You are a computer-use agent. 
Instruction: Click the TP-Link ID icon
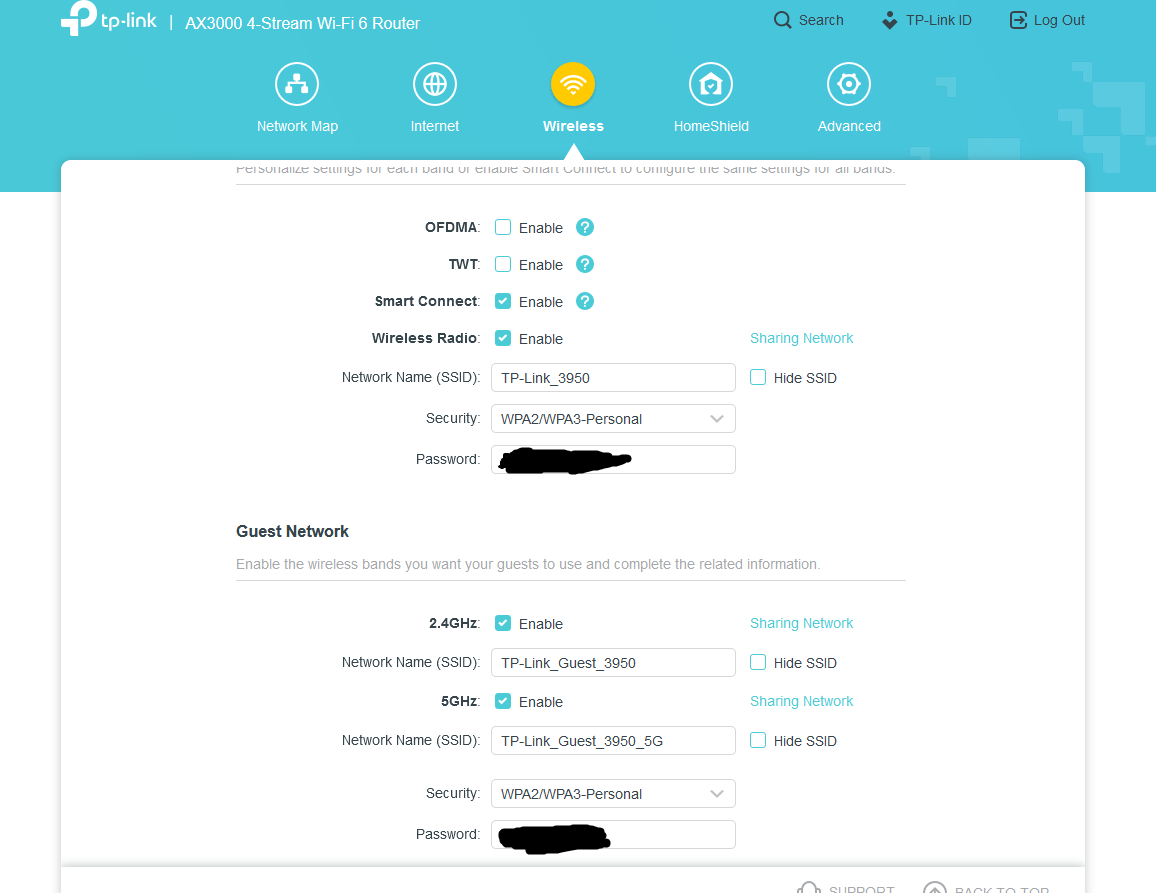[x=890, y=20]
